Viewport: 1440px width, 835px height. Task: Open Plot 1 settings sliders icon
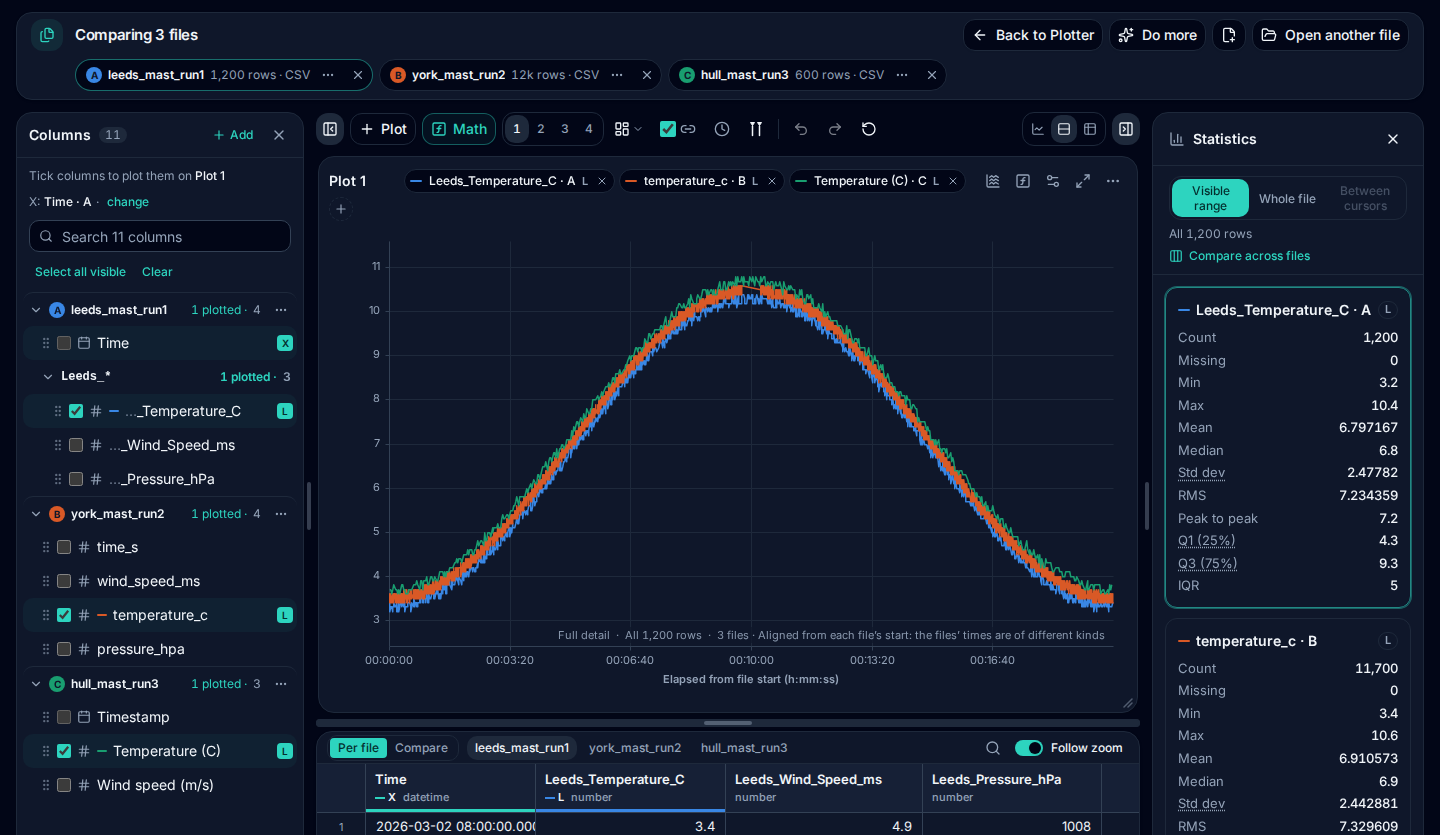point(1053,181)
